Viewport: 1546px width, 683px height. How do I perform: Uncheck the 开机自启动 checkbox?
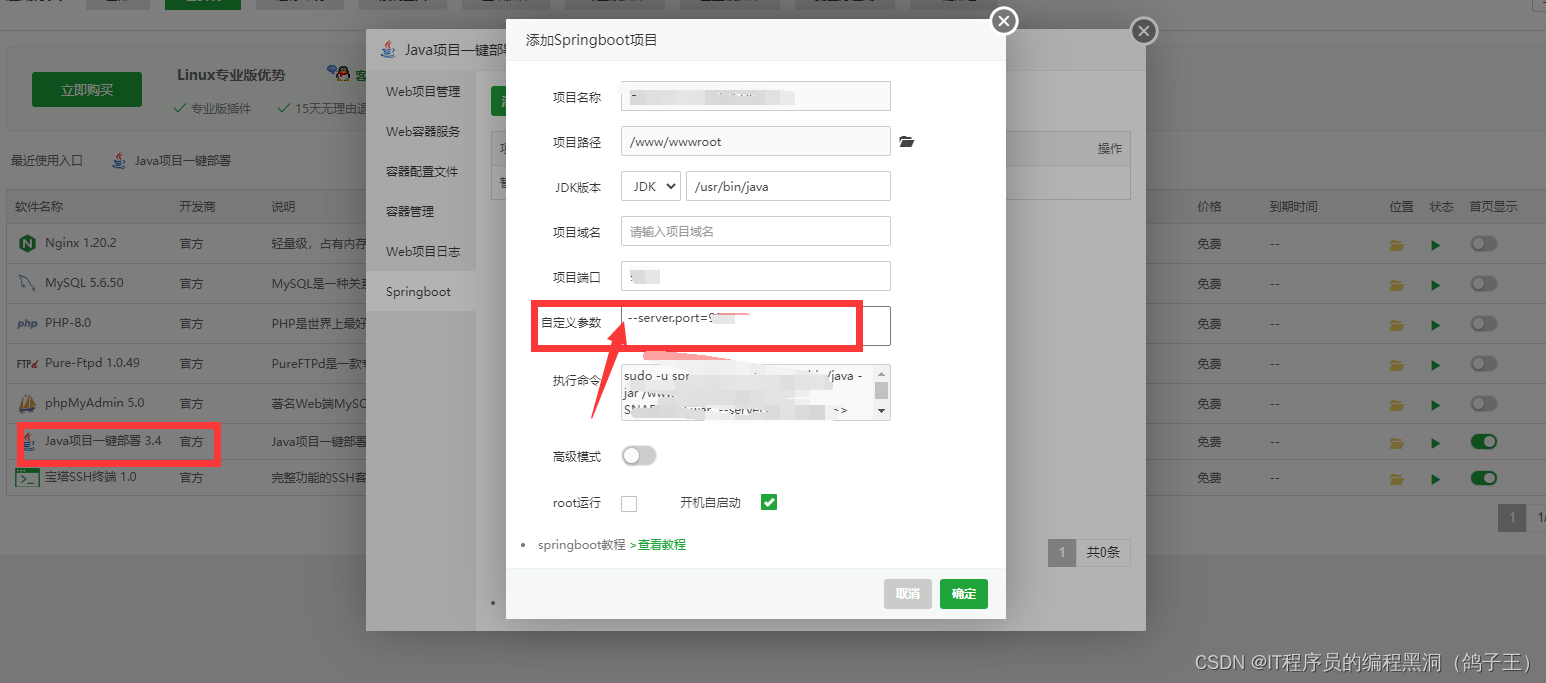coord(769,502)
